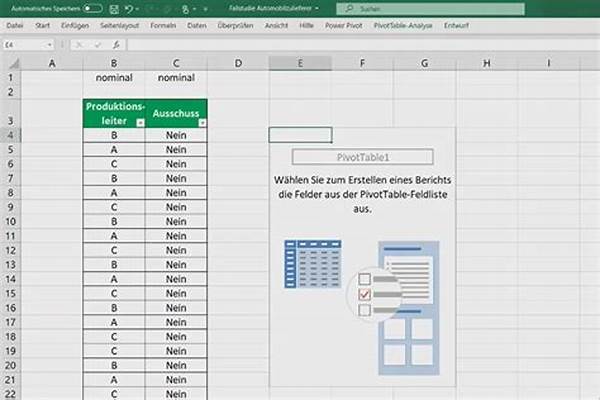Image resolution: width=600 pixels, height=400 pixels.
Task: Click the PivotTable1 placeholder label
Action: [362, 157]
